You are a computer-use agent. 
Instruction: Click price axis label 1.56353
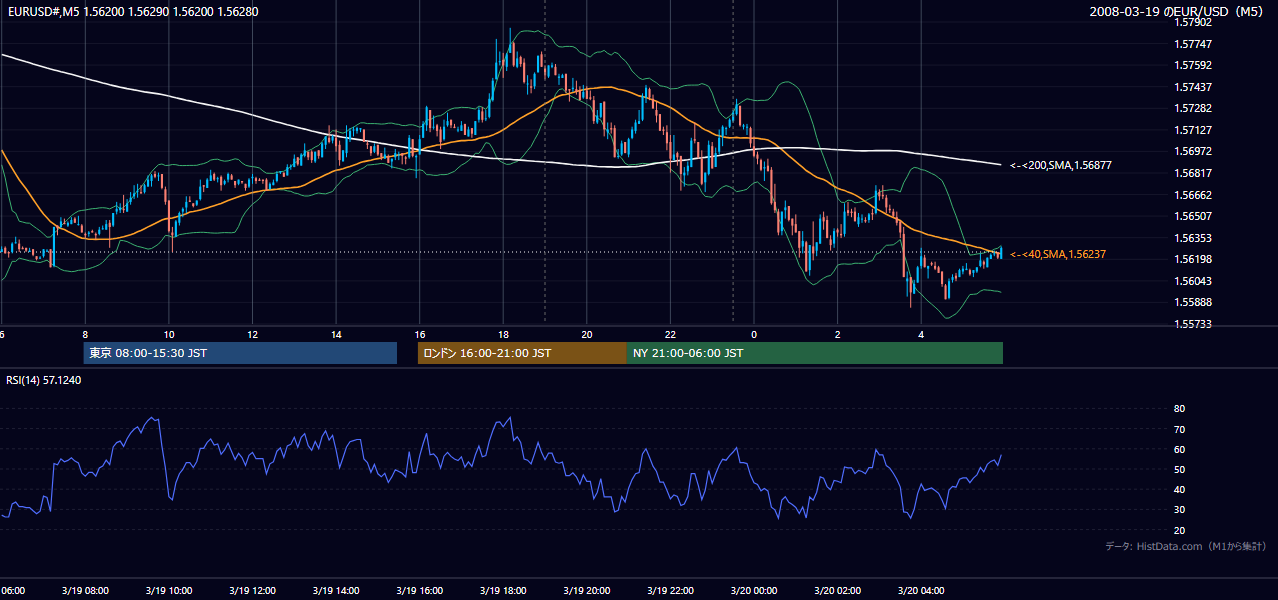point(1192,238)
